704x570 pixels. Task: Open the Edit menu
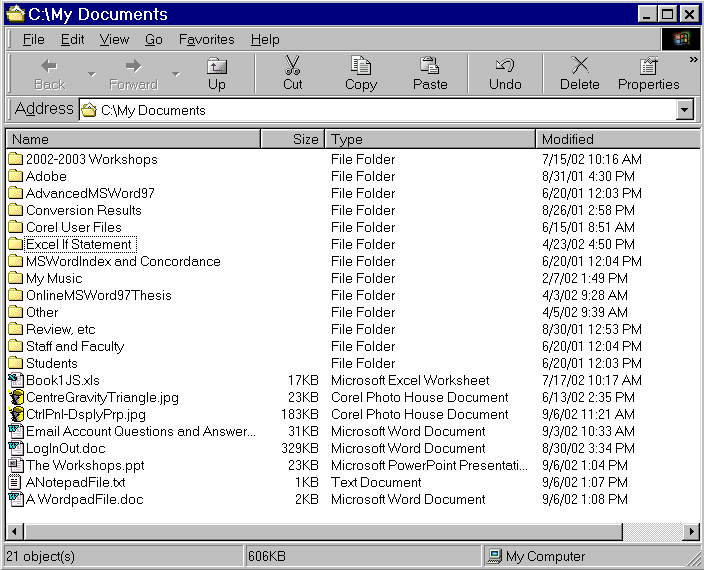click(72, 39)
